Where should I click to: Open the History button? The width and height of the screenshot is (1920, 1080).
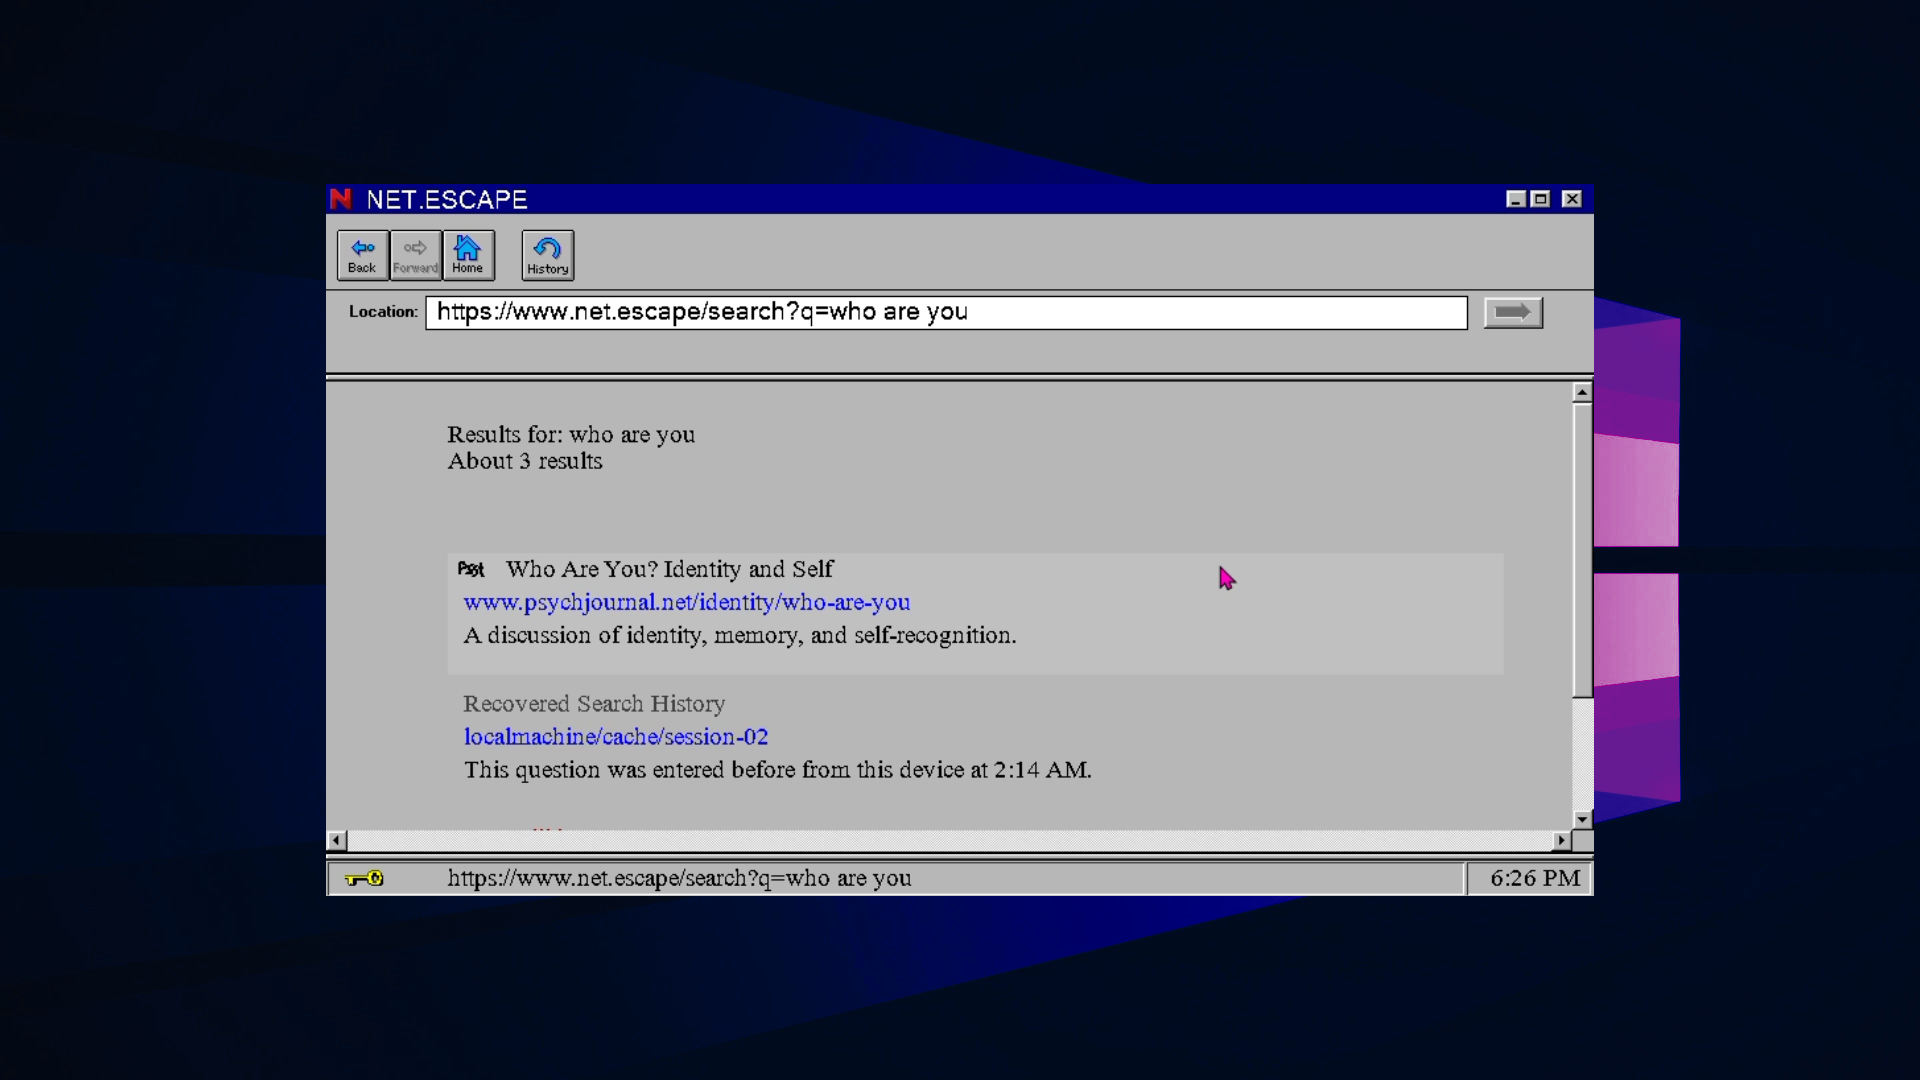(x=547, y=256)
